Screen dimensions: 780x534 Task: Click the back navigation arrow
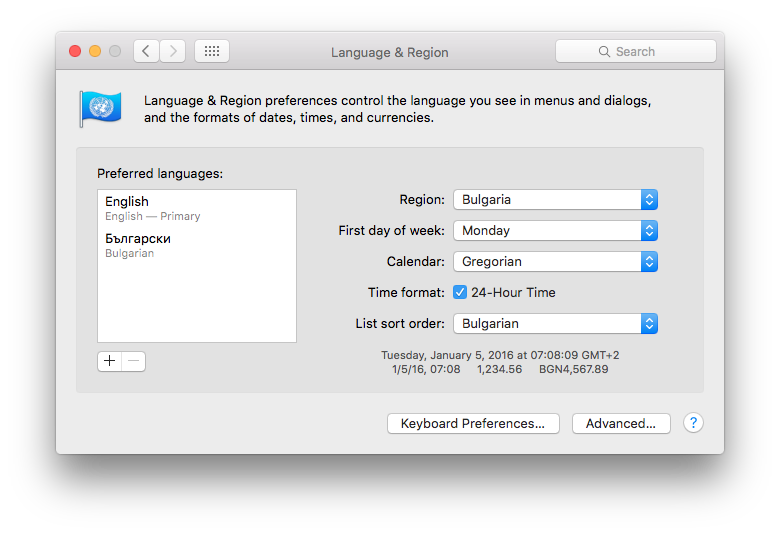(x=146, y=51)
